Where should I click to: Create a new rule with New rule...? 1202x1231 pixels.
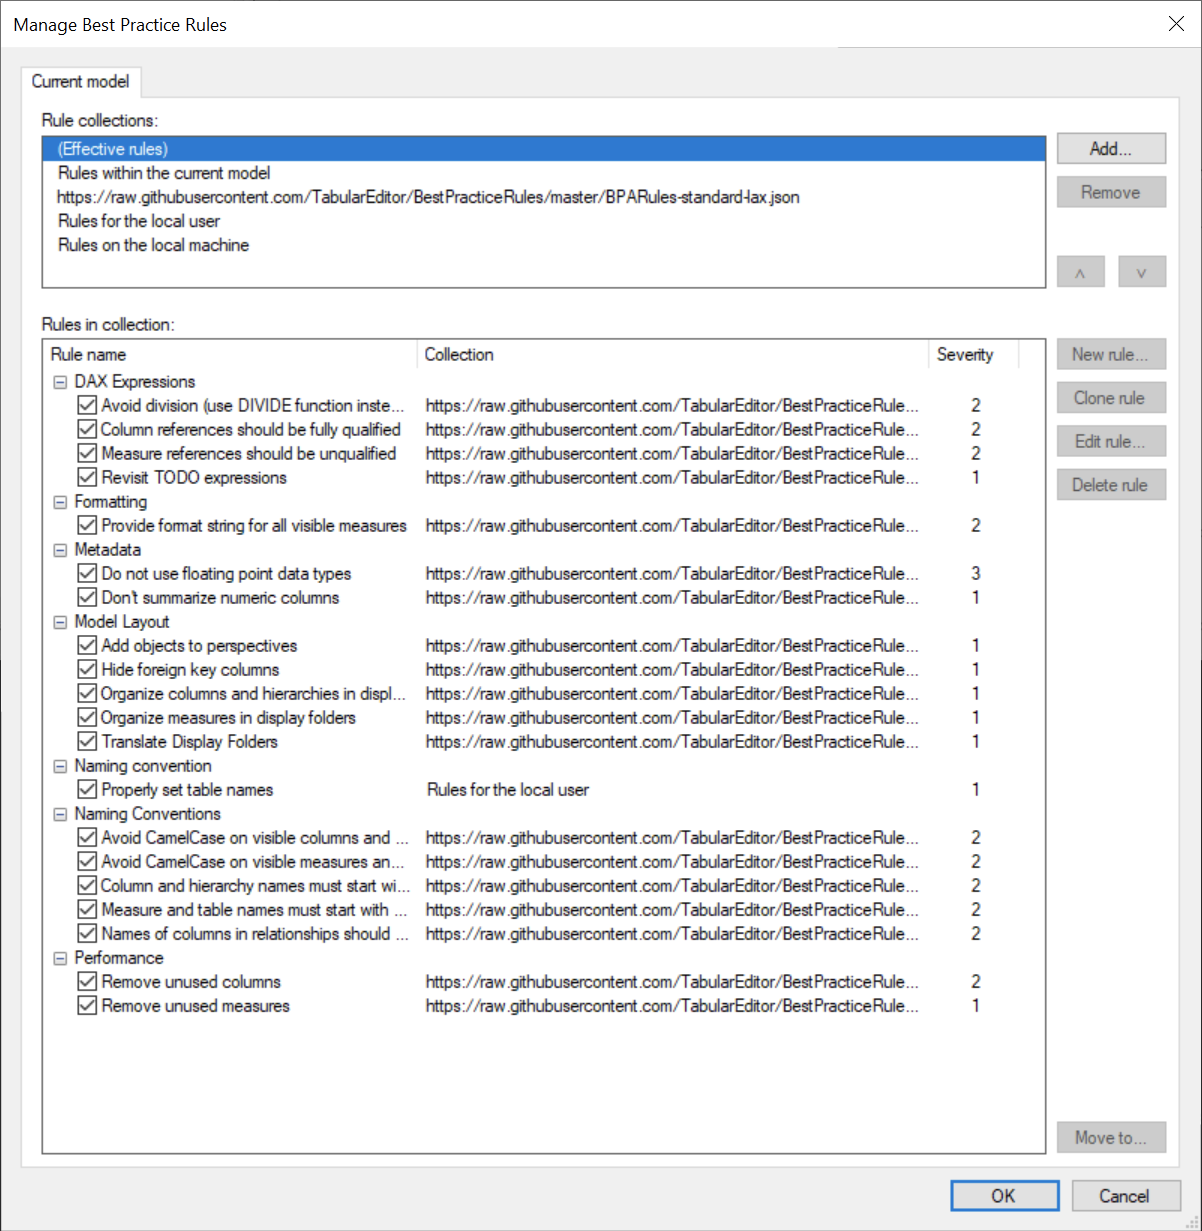pos(1110,353)
